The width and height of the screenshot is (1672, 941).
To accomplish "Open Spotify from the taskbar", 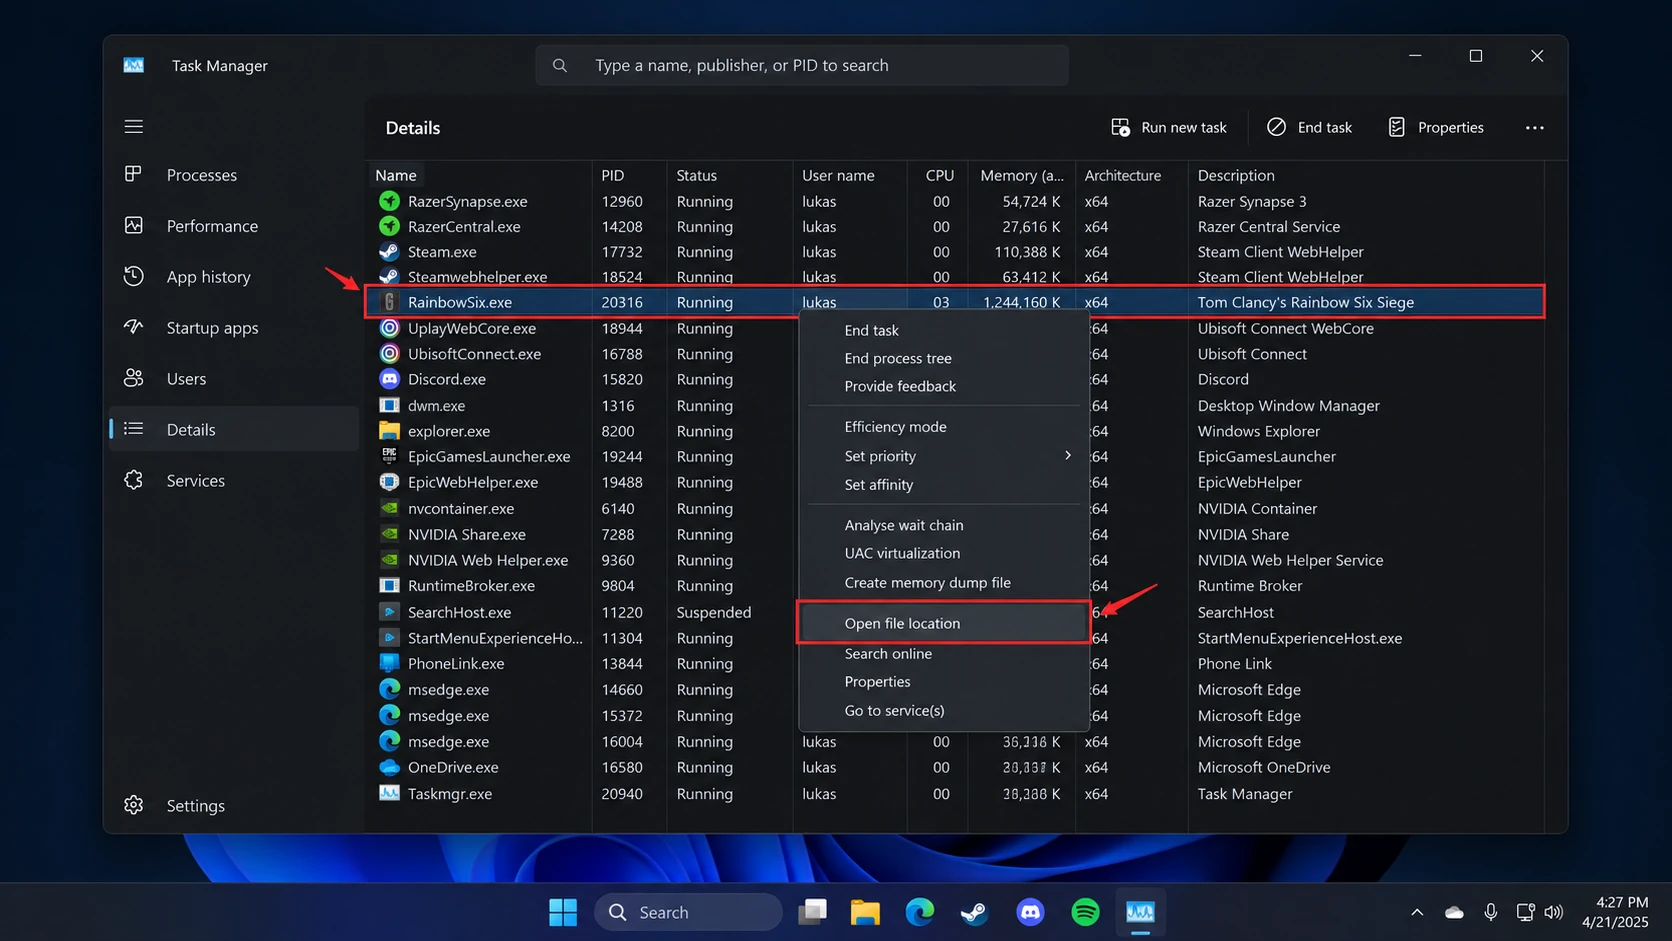I will pyautogui.click(x=1085, y=912).
